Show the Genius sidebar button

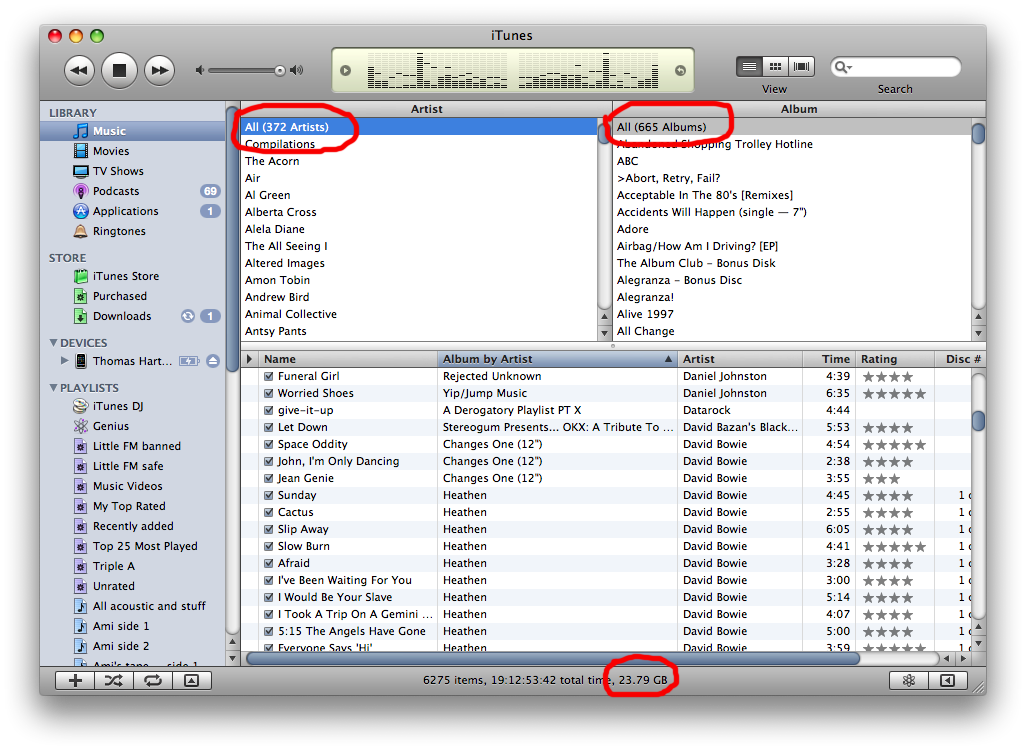(x=947, y=681)
